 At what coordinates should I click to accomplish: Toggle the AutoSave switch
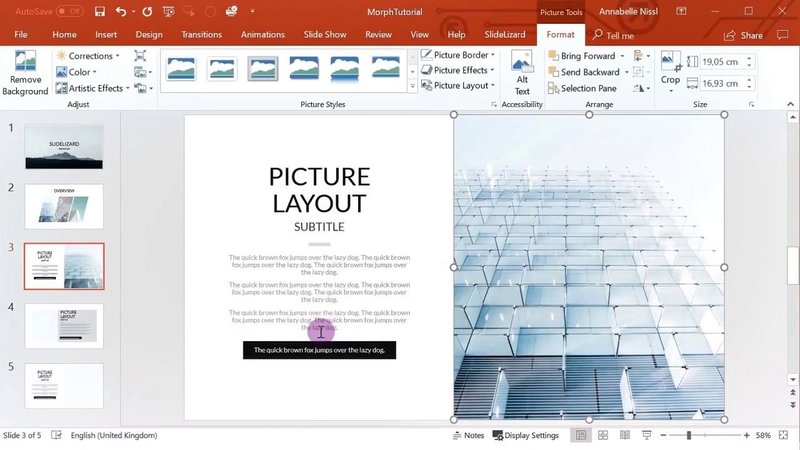[x=69, y=12]
